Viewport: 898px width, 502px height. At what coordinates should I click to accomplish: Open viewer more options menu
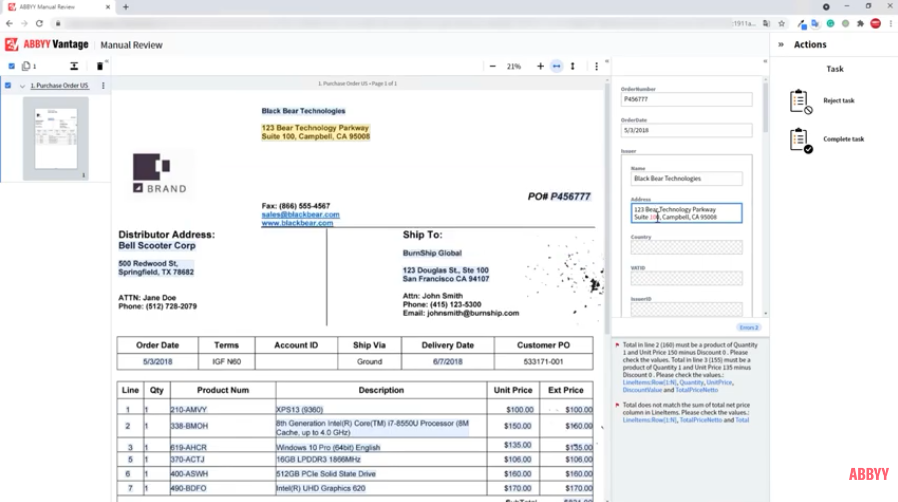pyautogui.click(x=596, y=66)
